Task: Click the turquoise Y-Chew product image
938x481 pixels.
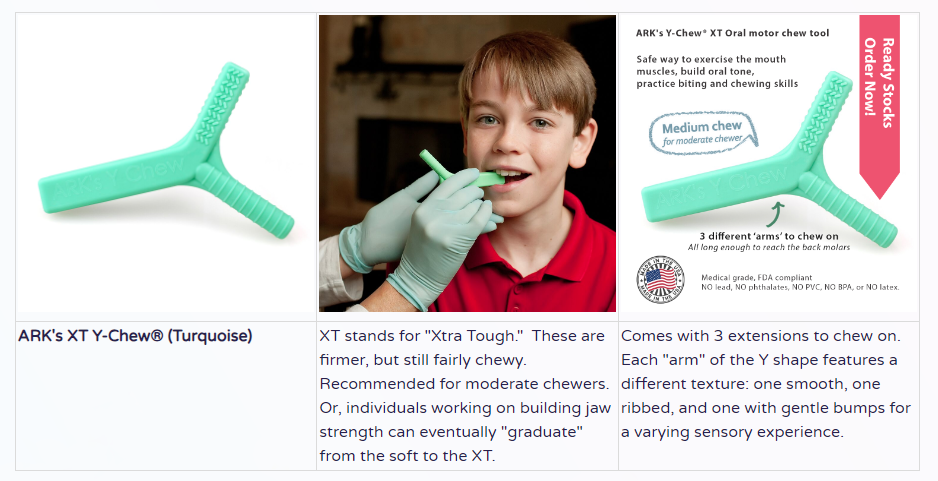Action: pyautogui.click(x=166, y=163)
